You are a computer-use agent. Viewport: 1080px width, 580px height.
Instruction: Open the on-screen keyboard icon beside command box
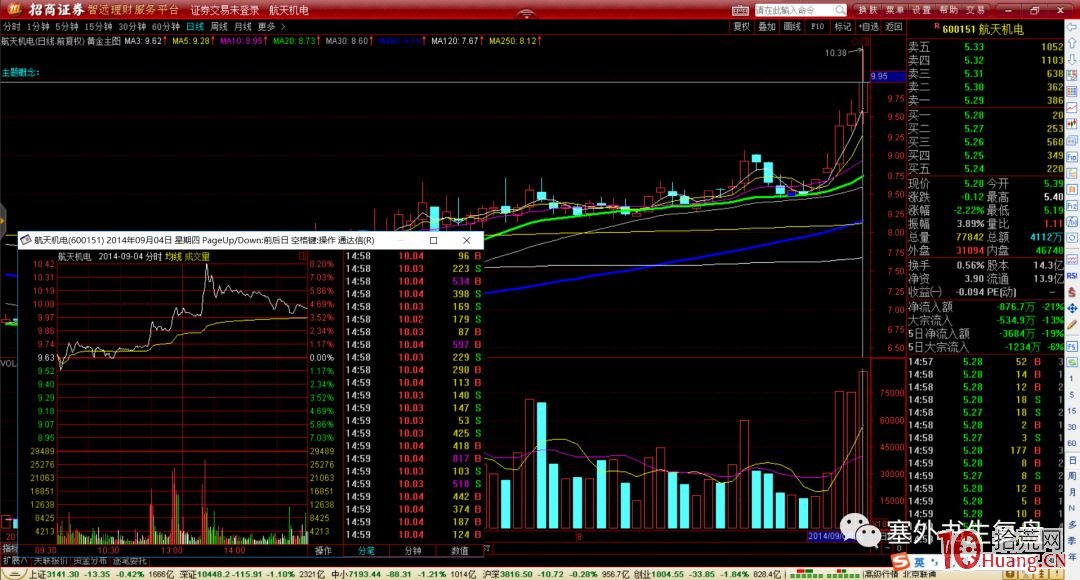740,10
